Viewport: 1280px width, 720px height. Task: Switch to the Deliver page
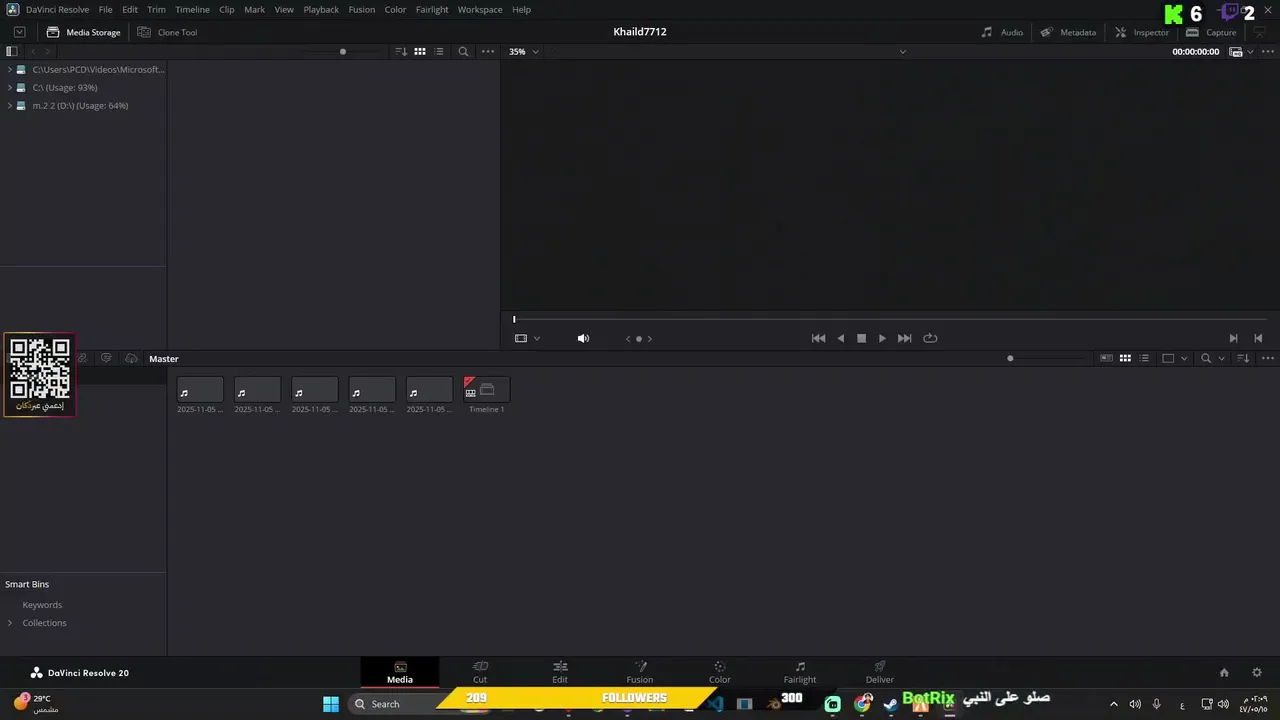click(880, 672)
